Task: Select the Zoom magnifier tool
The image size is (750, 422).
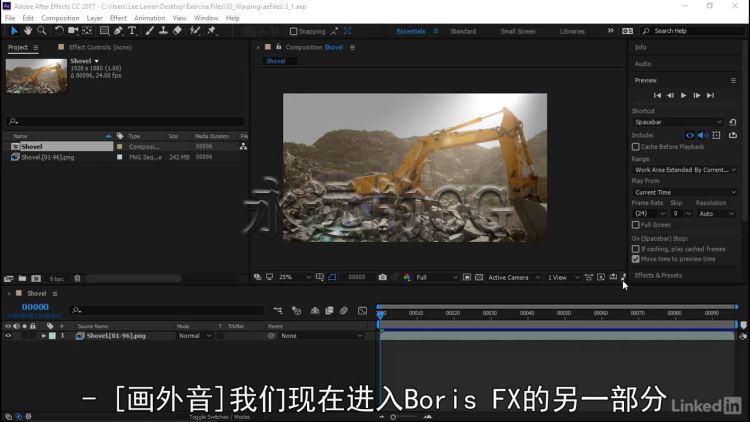Action: [x=42, y=31]
